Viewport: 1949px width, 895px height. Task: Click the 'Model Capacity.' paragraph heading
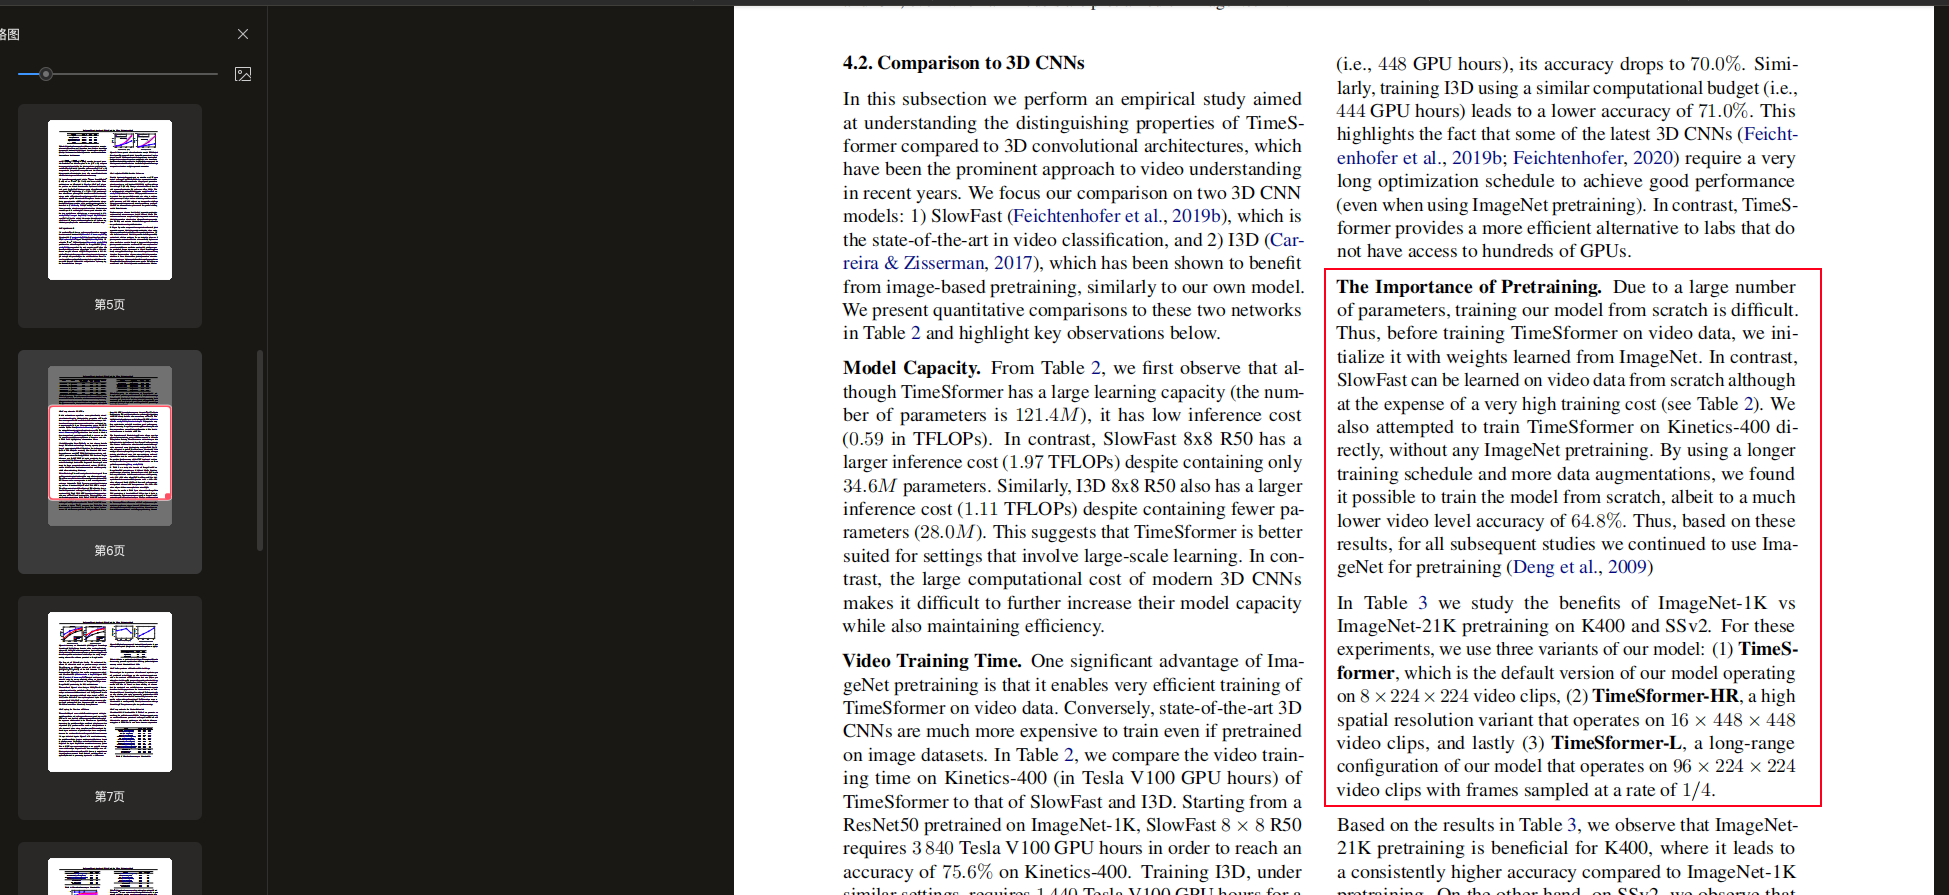pyautogui.click(x=911, y=368)
